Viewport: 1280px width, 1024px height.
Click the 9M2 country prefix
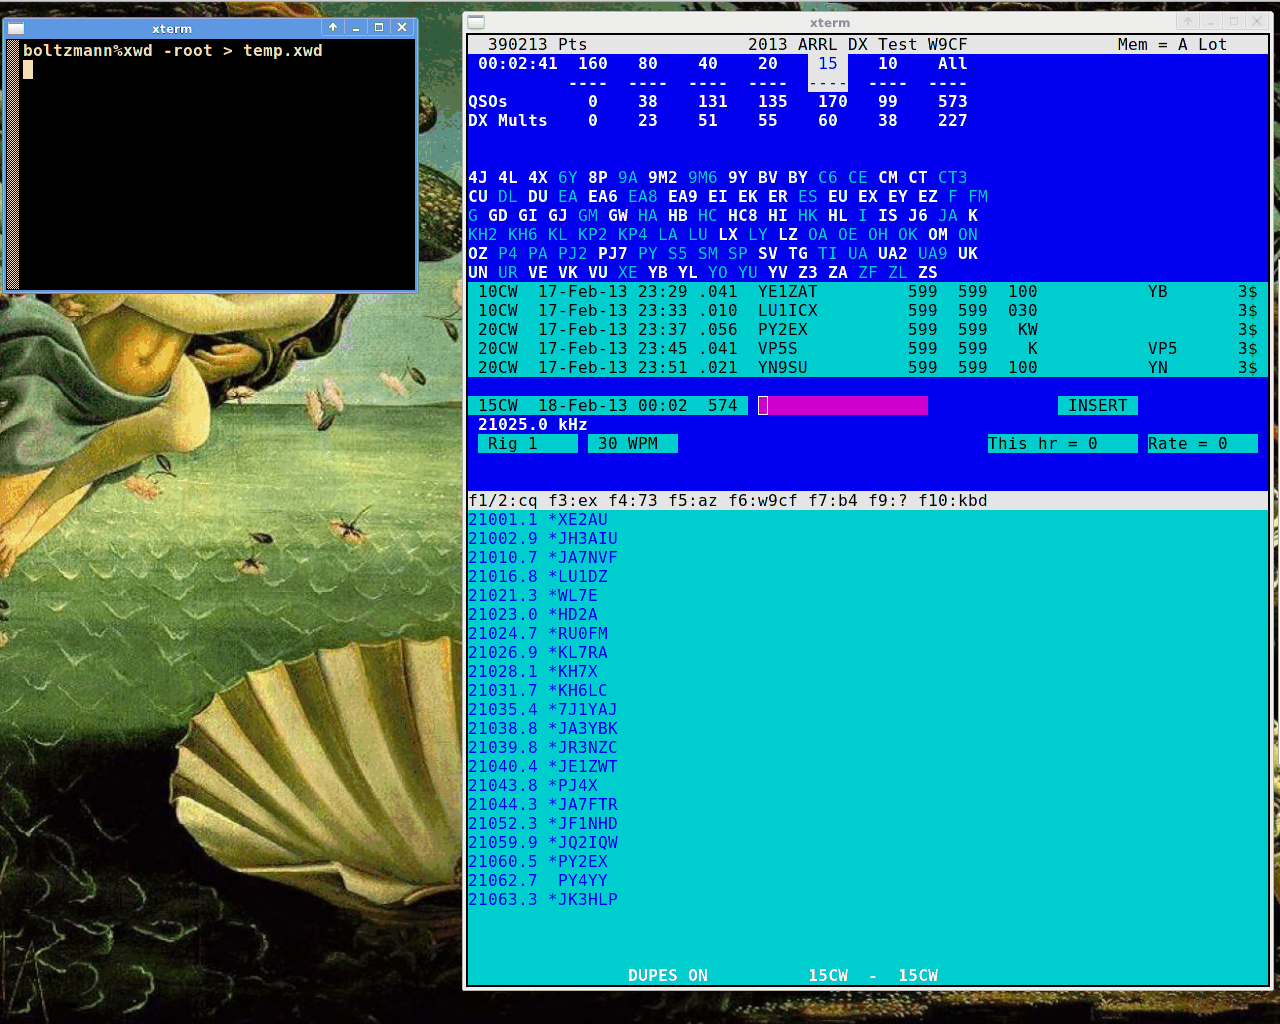click(663, 178)
